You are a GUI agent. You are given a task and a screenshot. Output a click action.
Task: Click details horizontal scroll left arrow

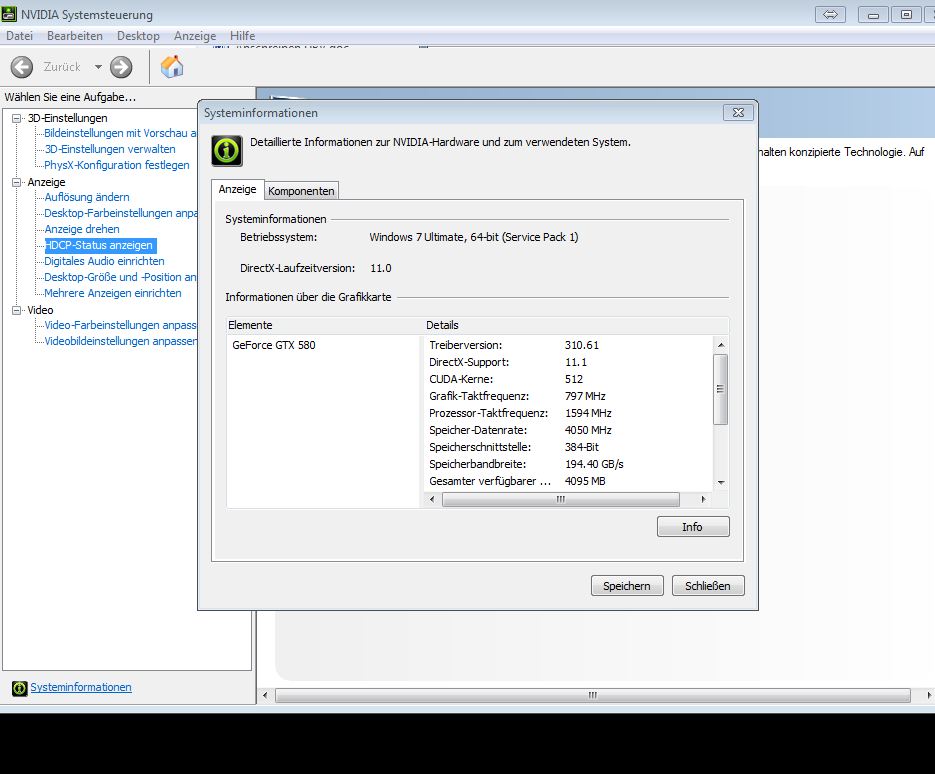pos(432,499)
